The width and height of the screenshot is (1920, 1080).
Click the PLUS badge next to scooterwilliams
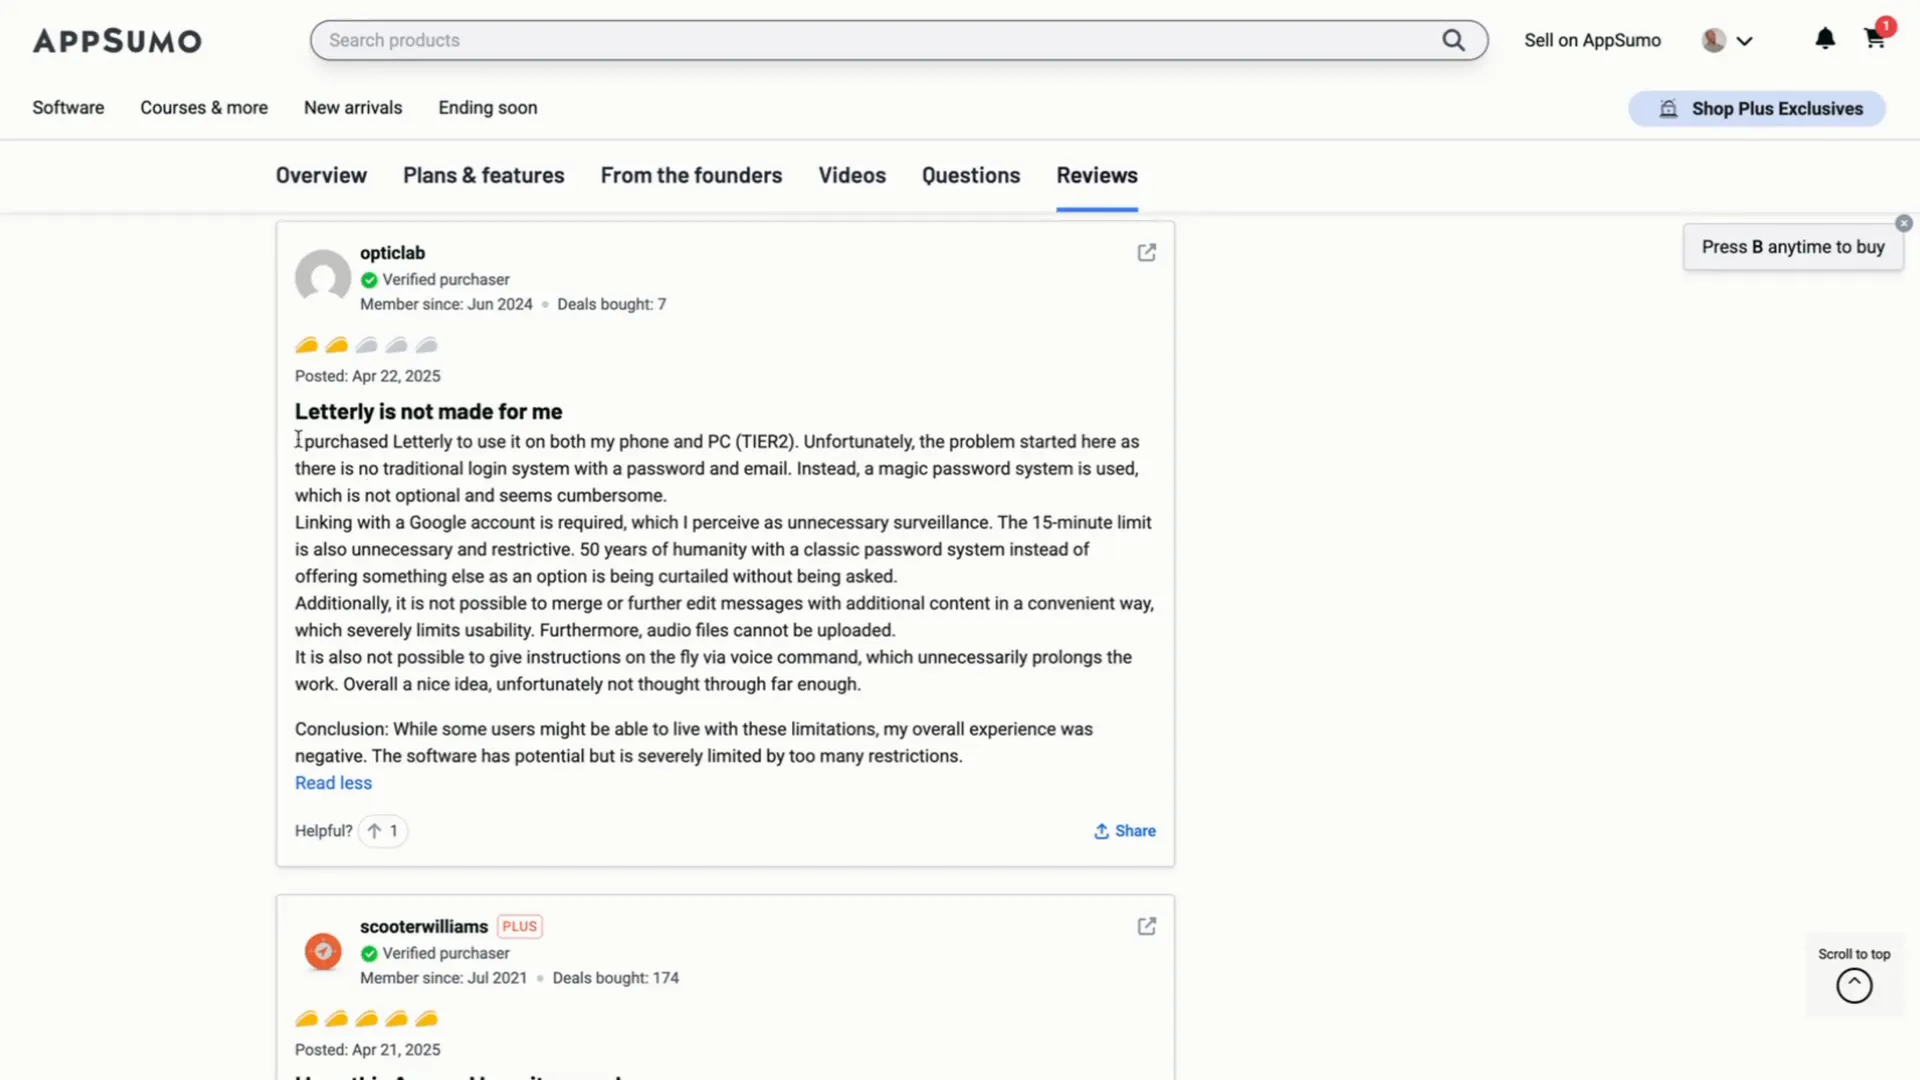[520, 927]
